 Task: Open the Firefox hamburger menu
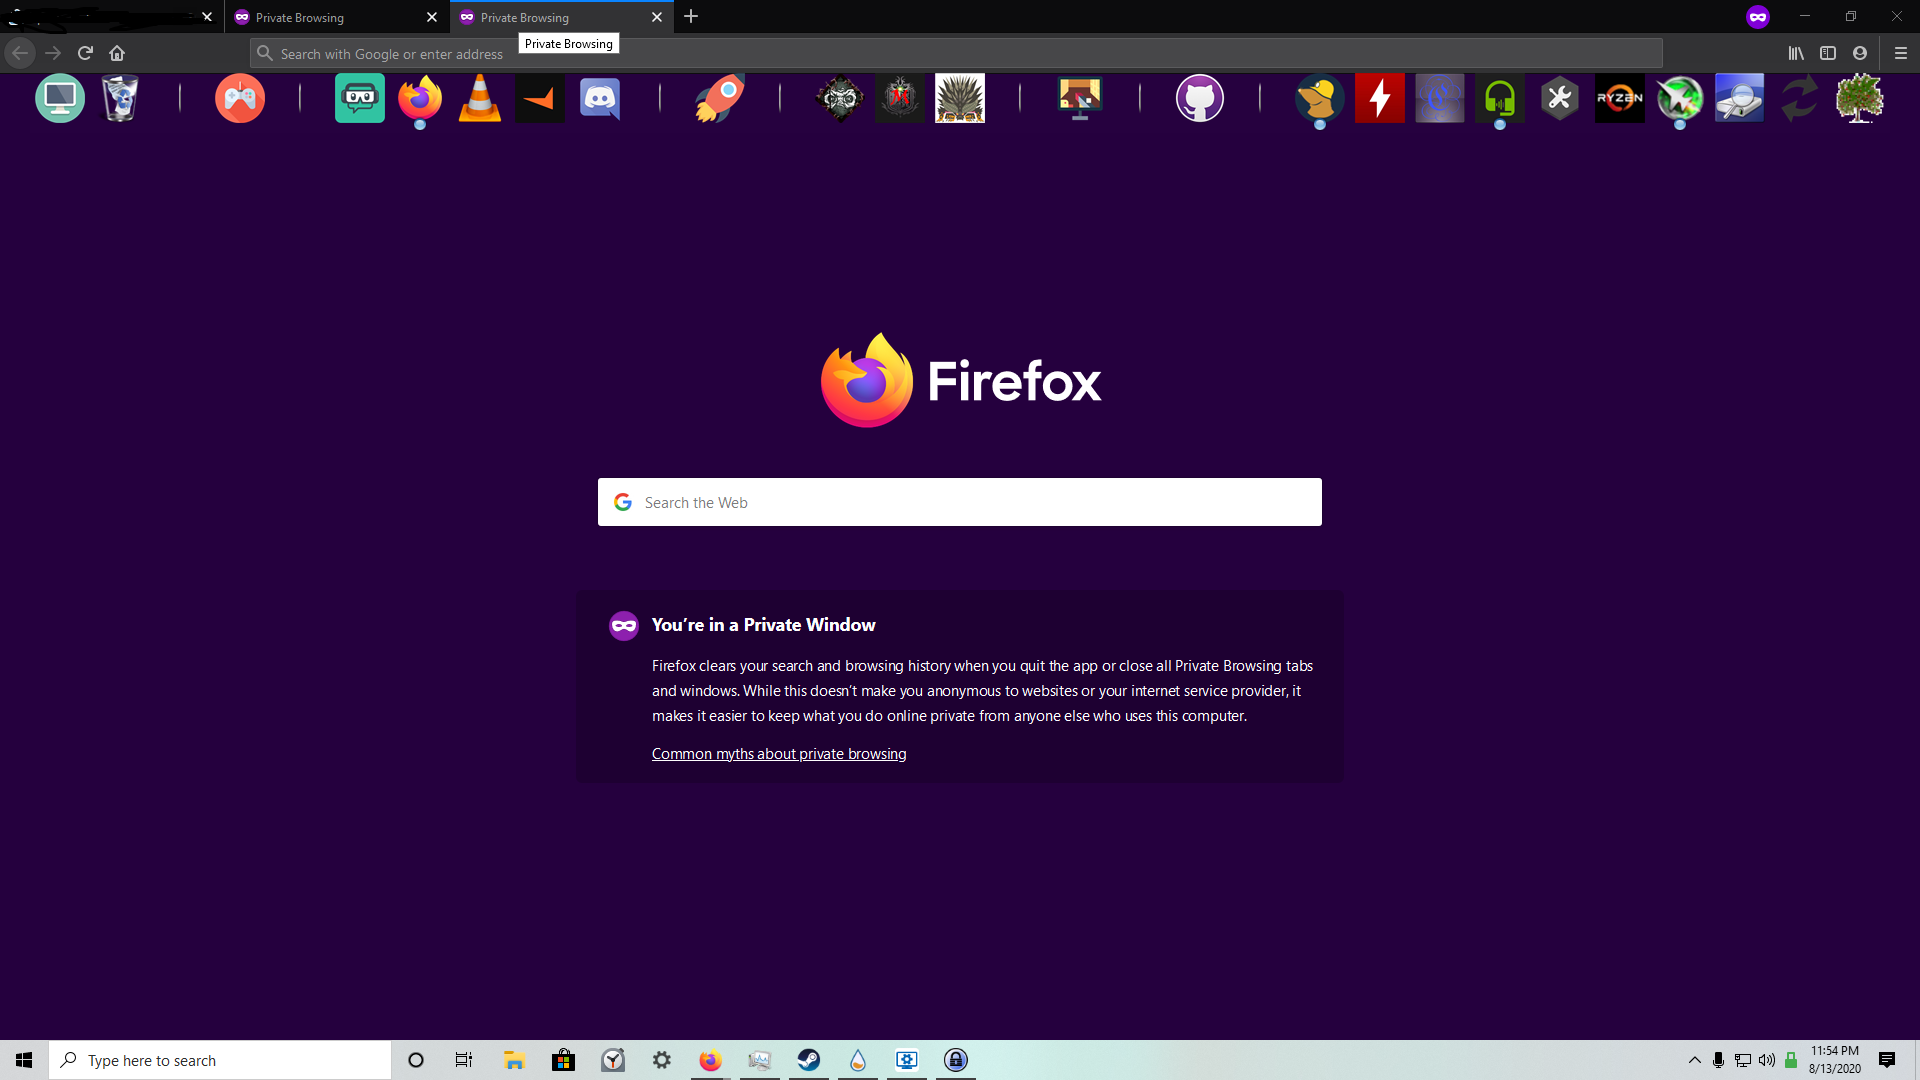click(x=1900, y=53)
